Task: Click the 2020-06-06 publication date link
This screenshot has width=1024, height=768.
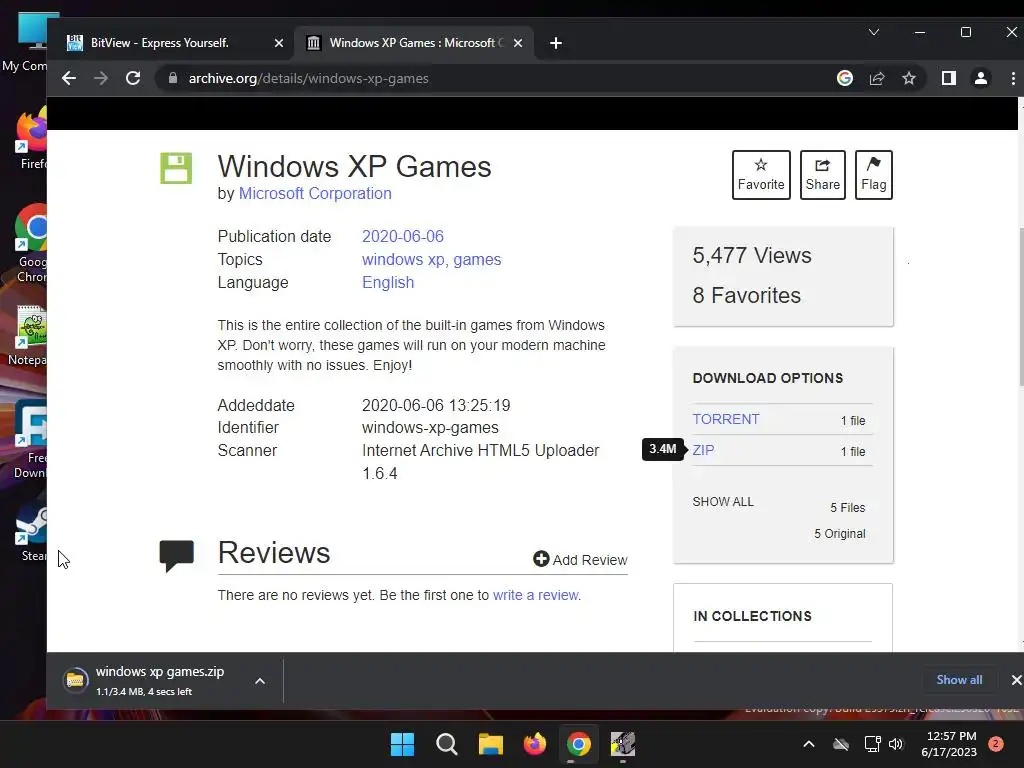Action: click(x=402, y=236)
